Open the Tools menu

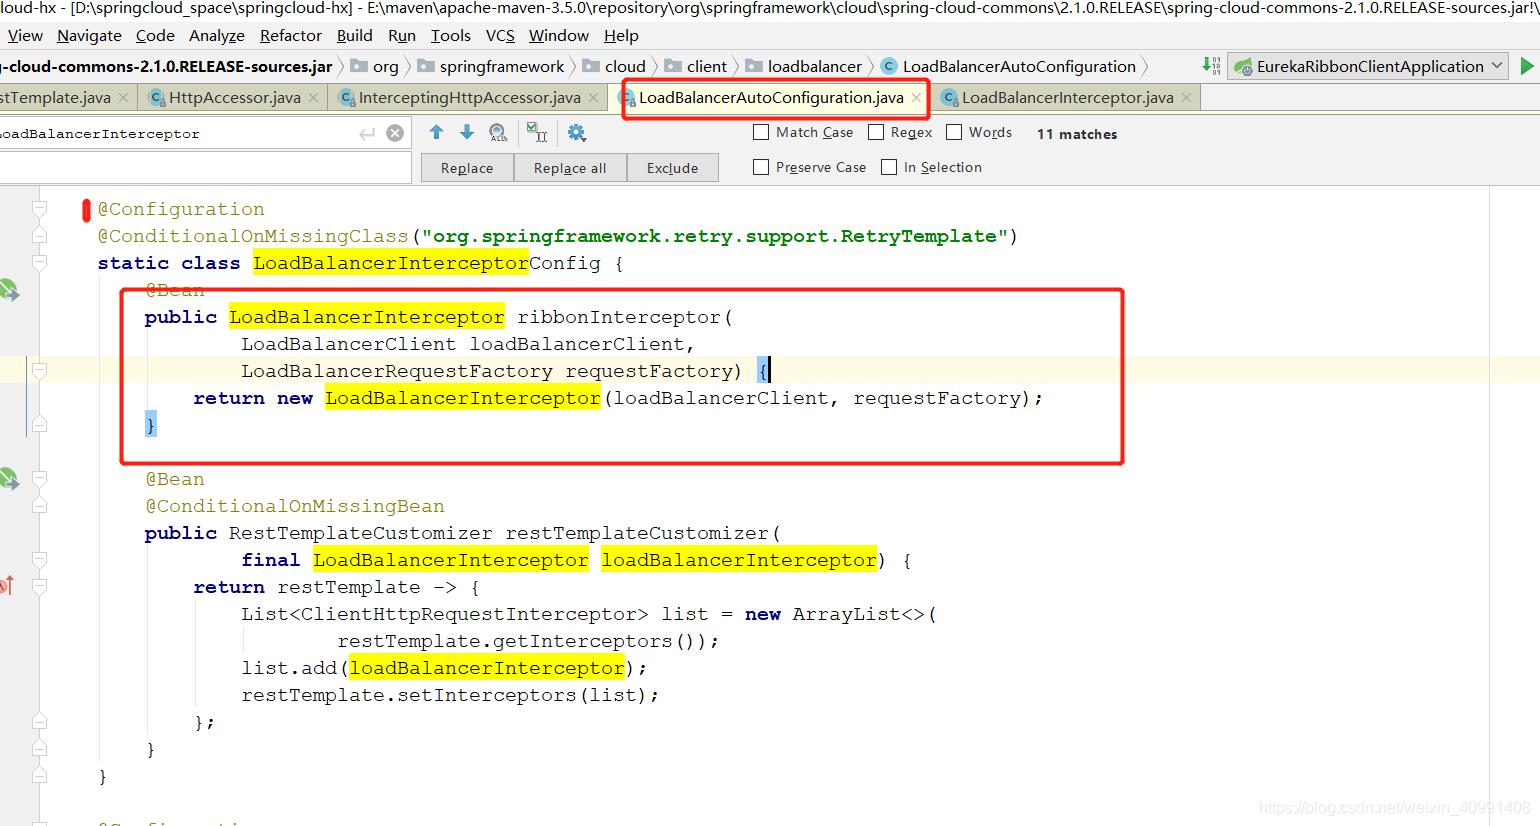(x=451, y=35)
